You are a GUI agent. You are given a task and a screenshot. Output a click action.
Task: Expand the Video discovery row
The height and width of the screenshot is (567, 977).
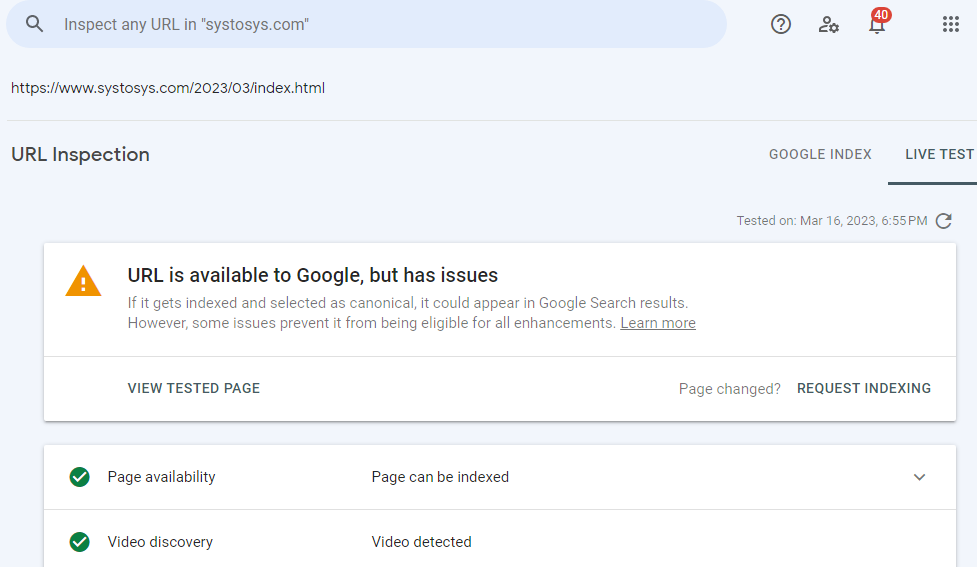click(500, 542)
